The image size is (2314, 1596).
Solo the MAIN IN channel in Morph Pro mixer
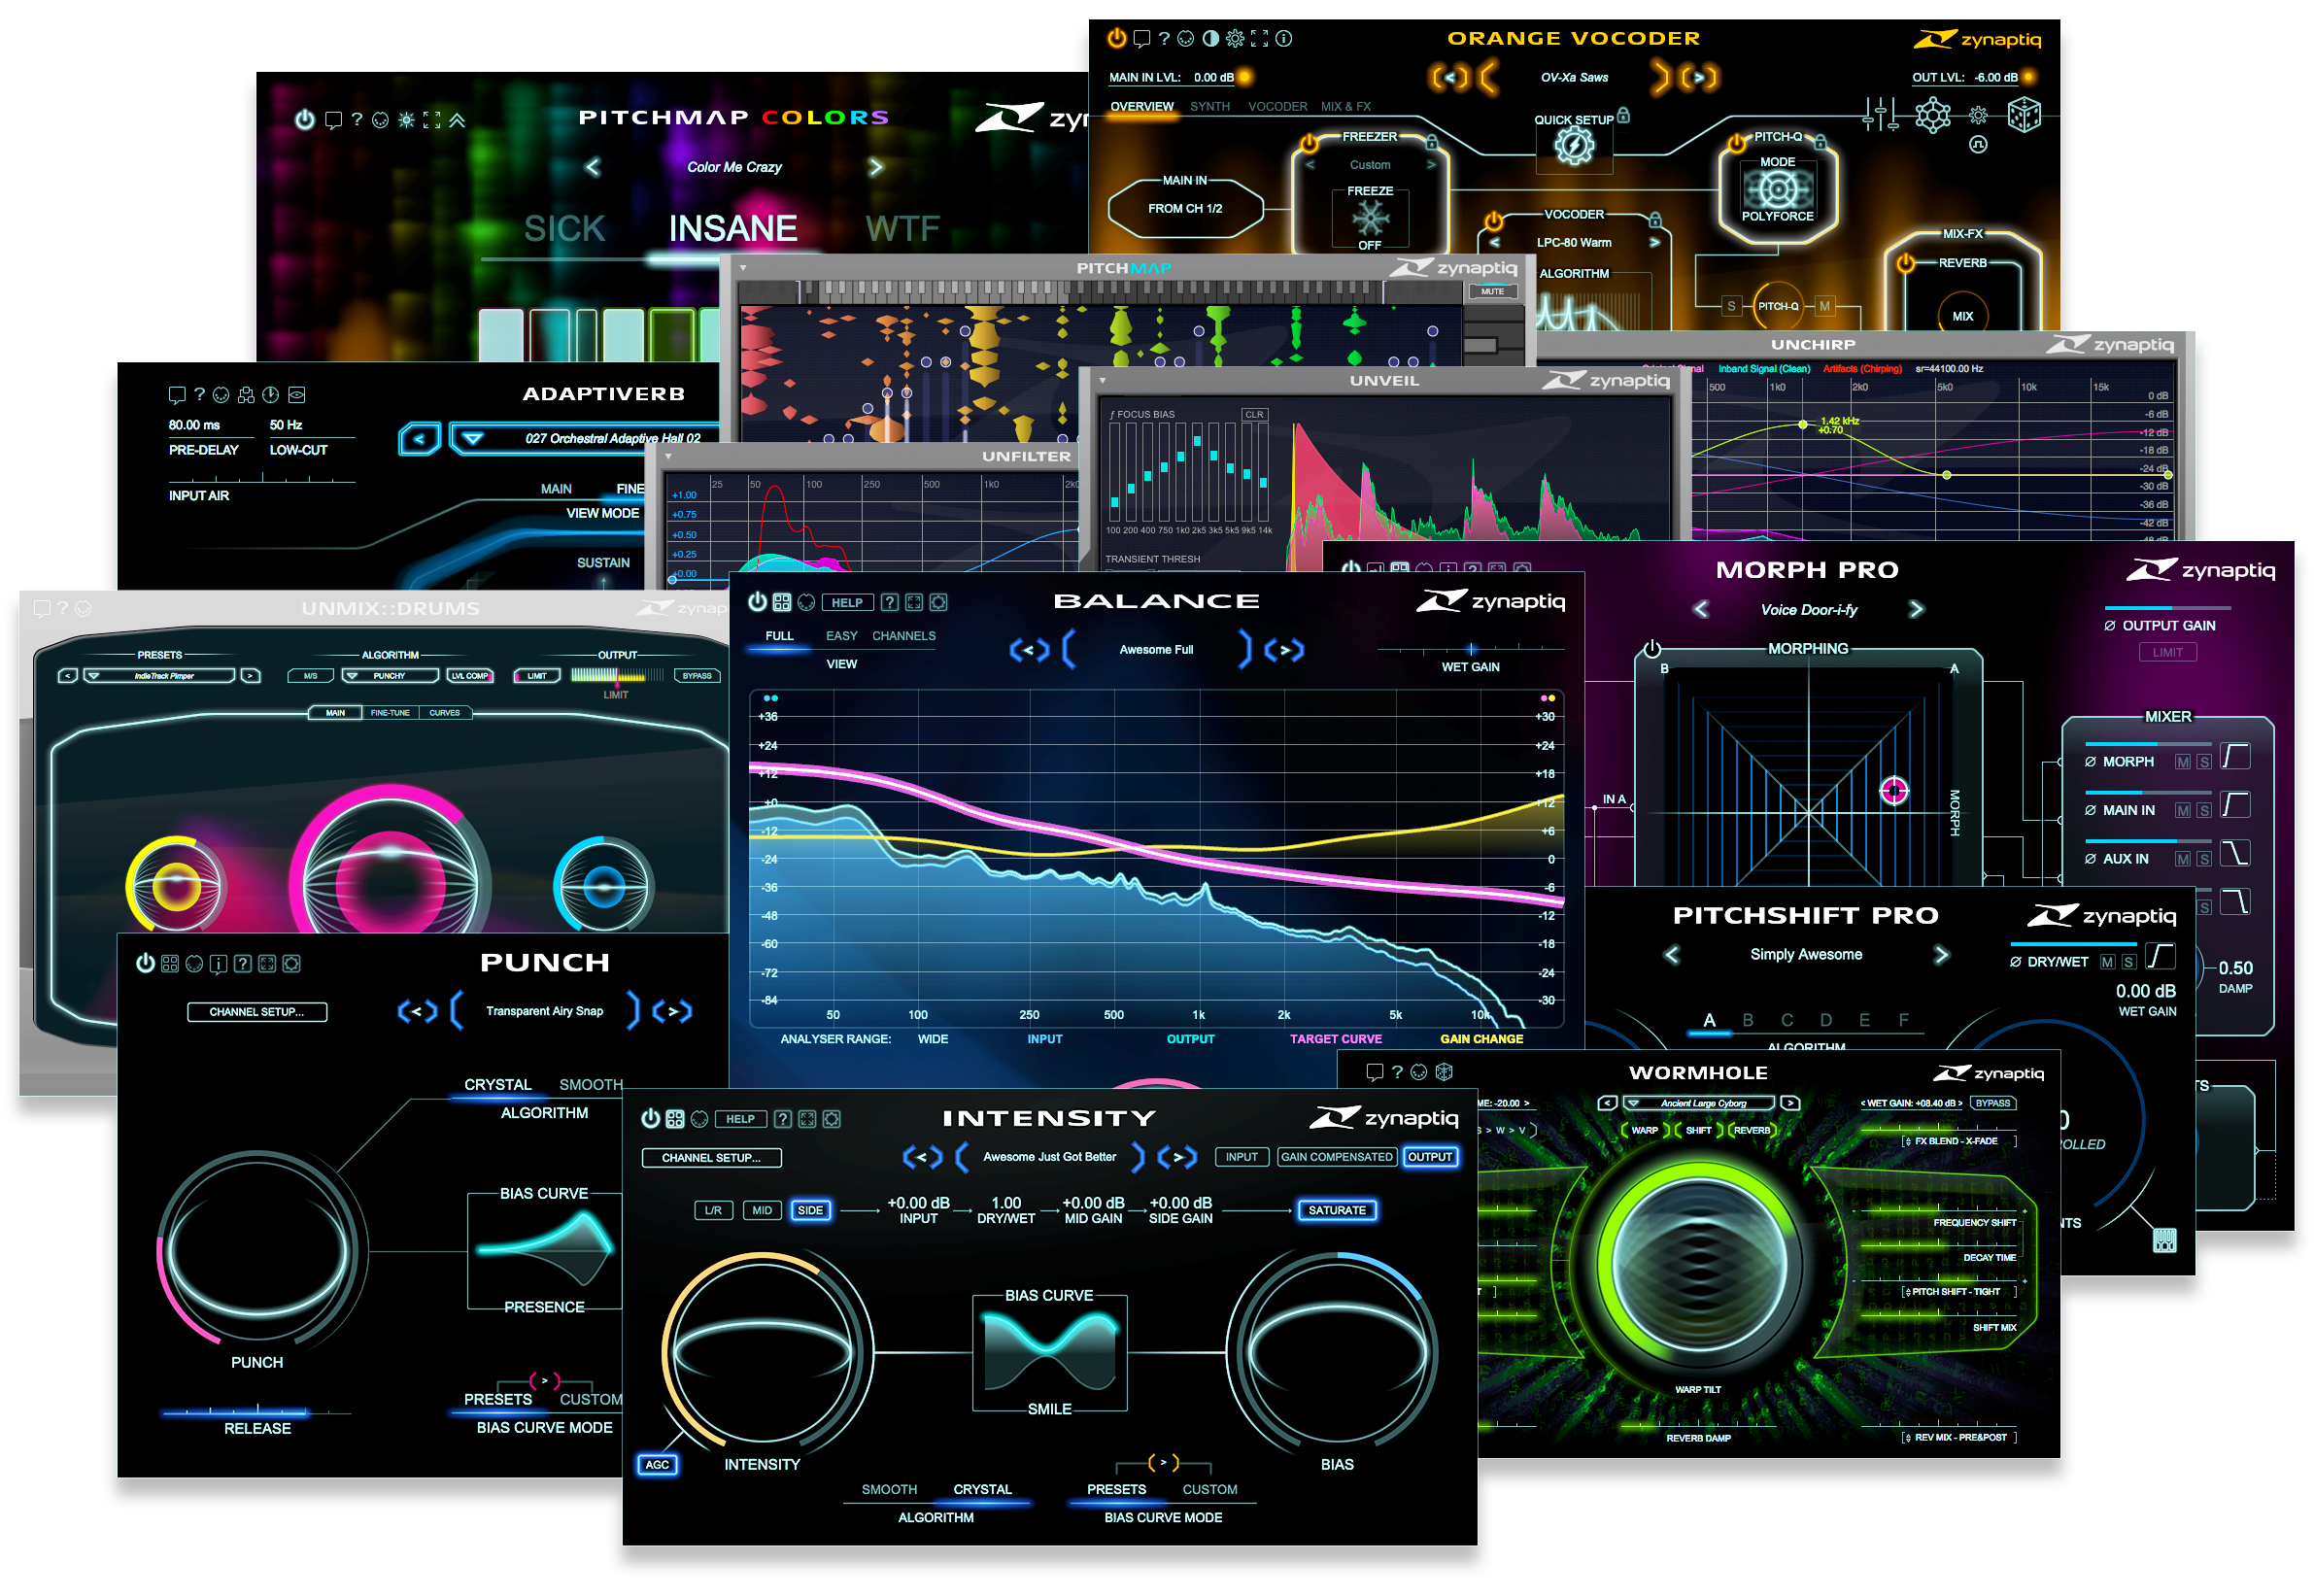2203,811
